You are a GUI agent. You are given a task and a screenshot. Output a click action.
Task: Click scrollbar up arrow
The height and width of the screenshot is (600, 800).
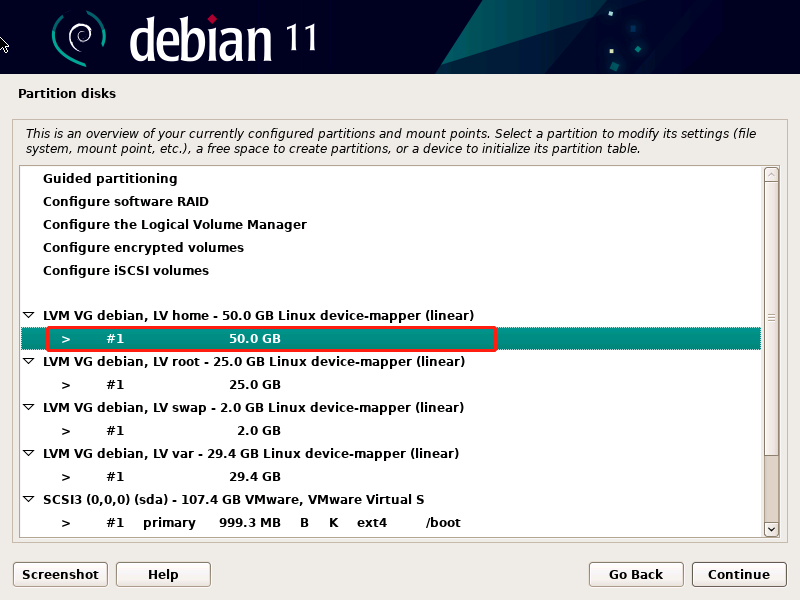pos(771,175)
